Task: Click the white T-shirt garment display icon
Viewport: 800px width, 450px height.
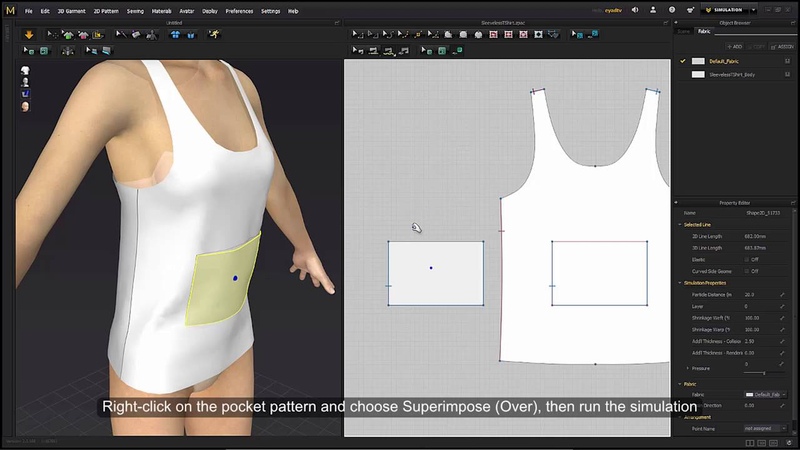Action: (25, 70)
